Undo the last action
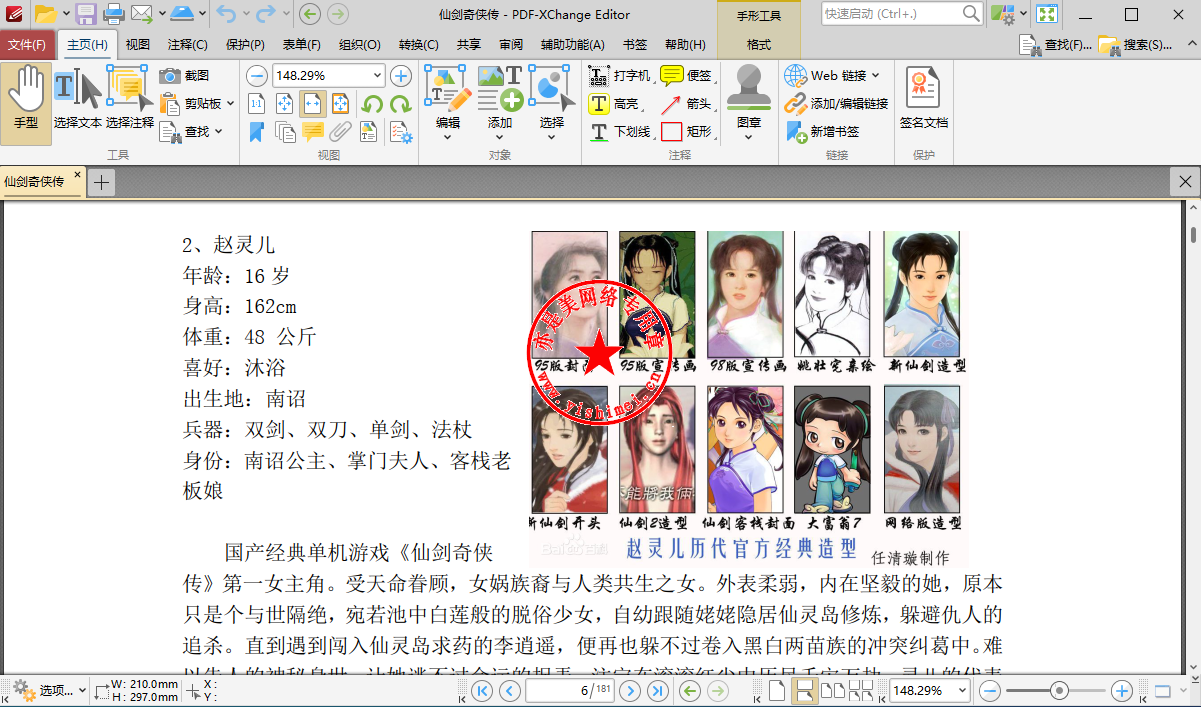Viewport: 1201px width, 707px height. point(225,14)
